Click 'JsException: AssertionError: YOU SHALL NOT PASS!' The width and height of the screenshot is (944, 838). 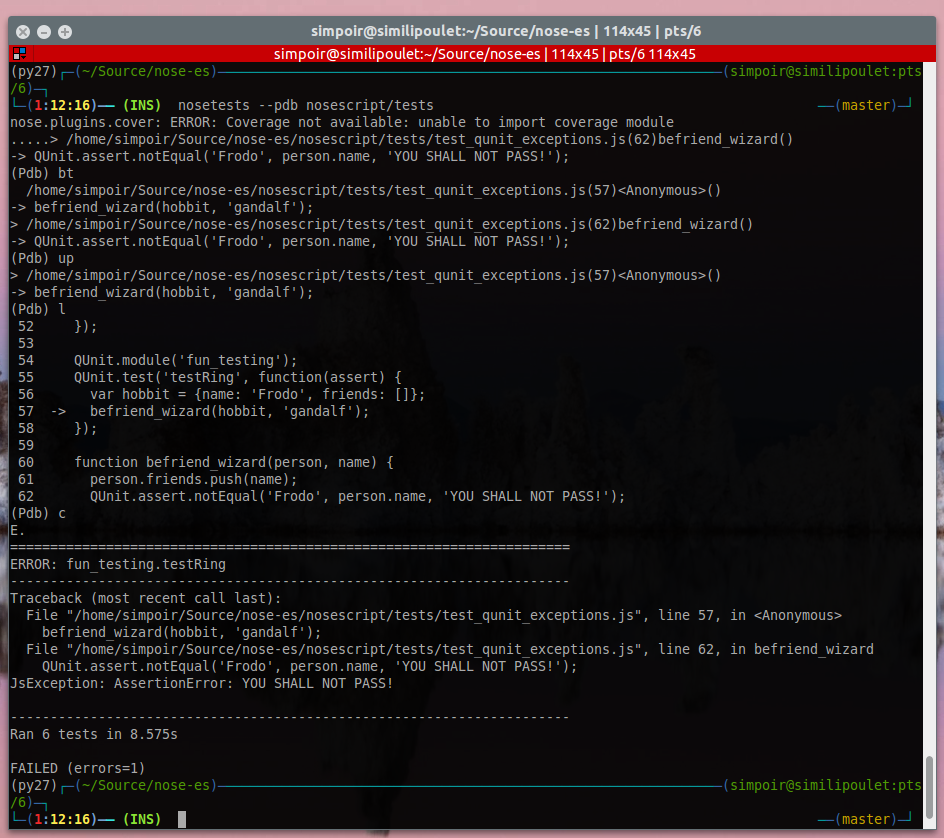point(202,684)
